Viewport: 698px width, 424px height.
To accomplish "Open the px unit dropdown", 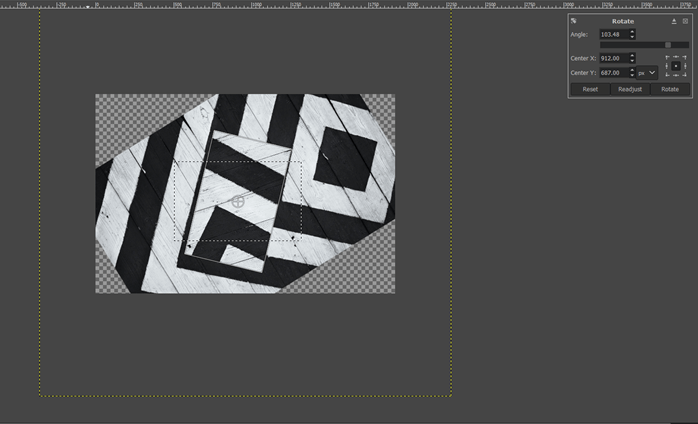I will coord(647,73).
